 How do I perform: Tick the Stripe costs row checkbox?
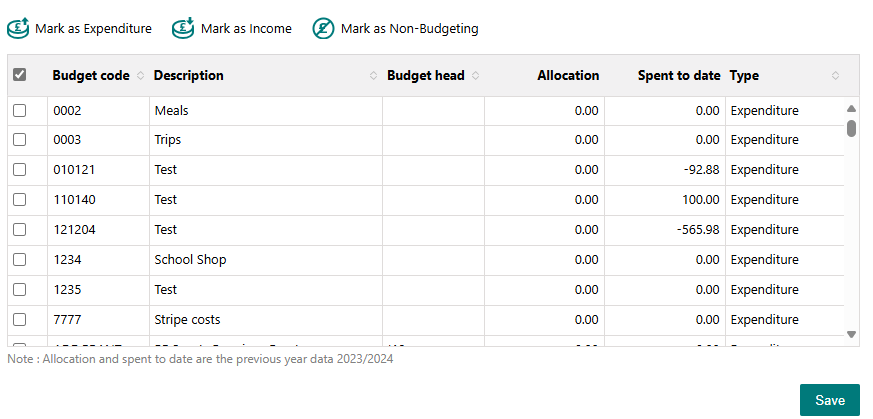19,320
